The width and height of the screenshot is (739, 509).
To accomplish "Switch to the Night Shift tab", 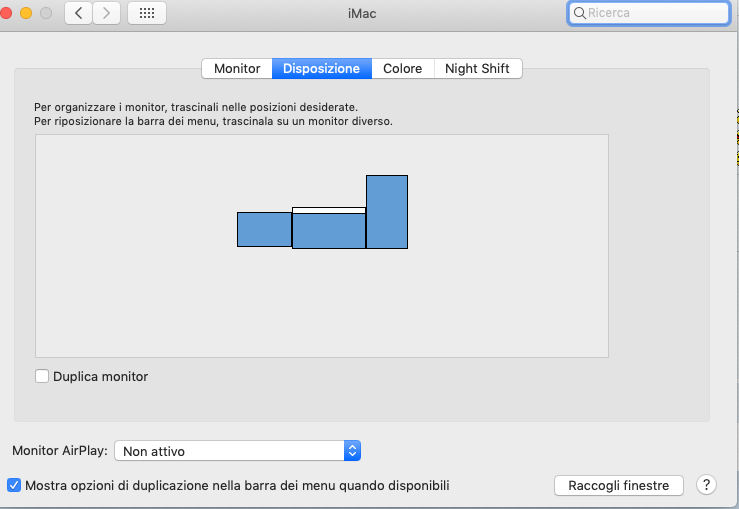I will (x=477, y=69).
